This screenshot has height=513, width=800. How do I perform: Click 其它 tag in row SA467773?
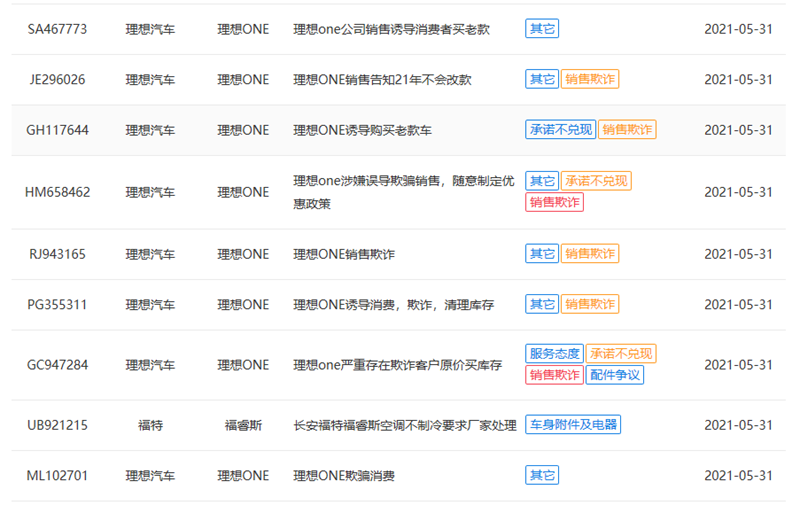[542, 29]
